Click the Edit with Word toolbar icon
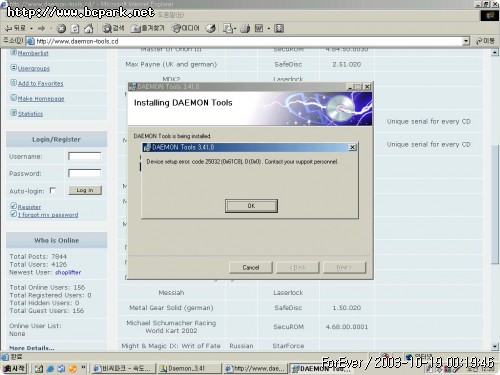The width and height of the screenshot is (500, 375). click(x=259, y=29)
